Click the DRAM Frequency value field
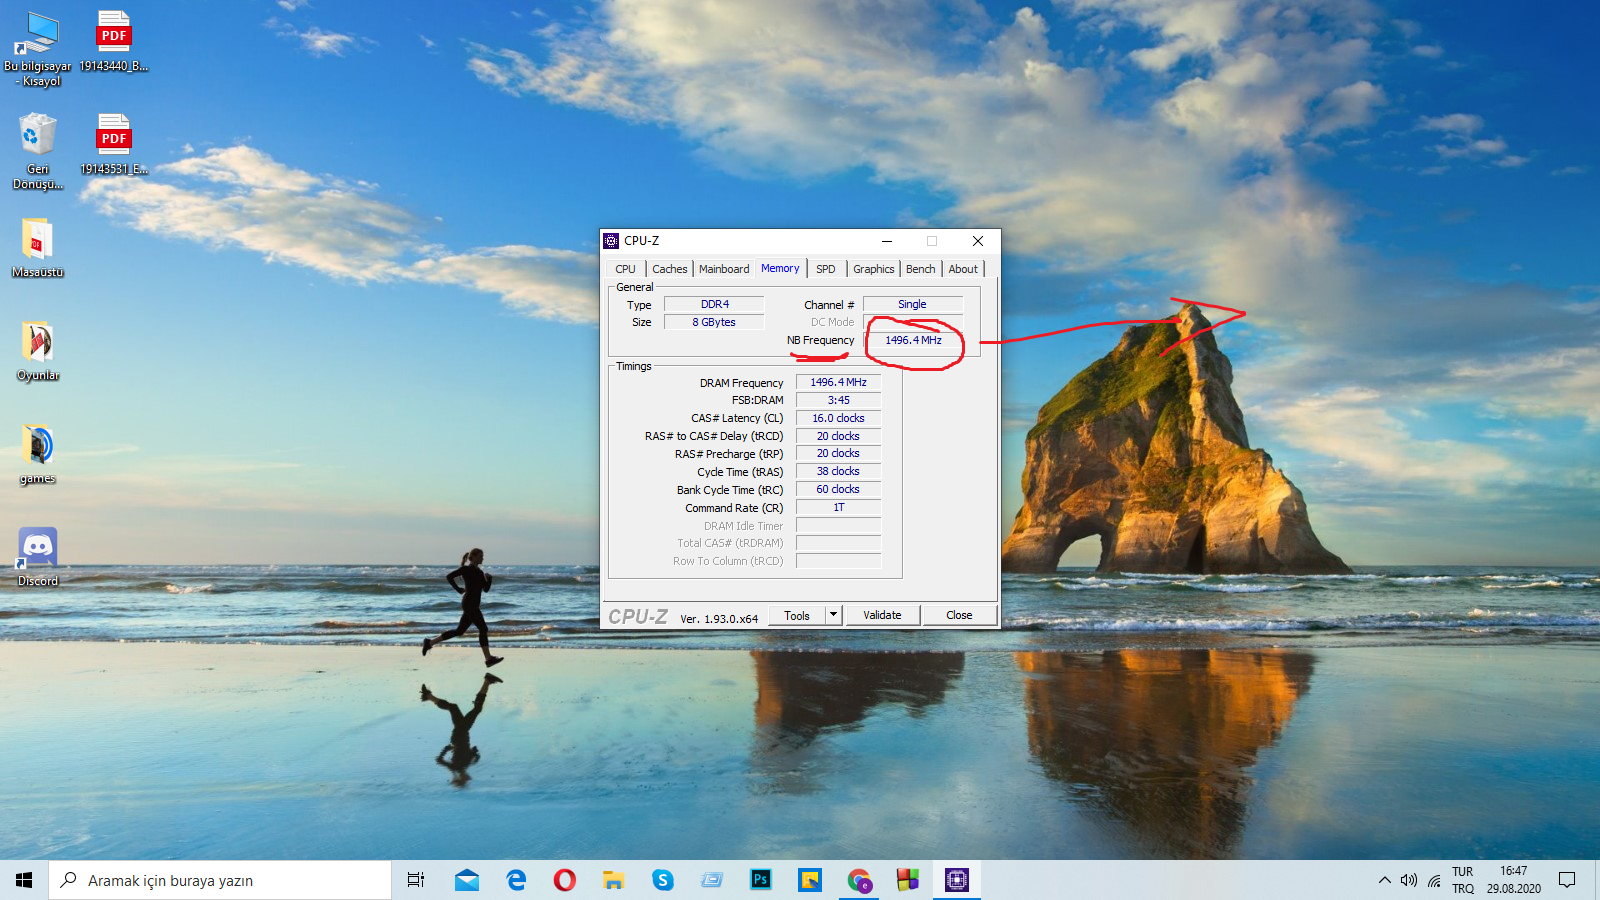The height and width of the screenshot is (900, 1600). [x=839, y=382]
